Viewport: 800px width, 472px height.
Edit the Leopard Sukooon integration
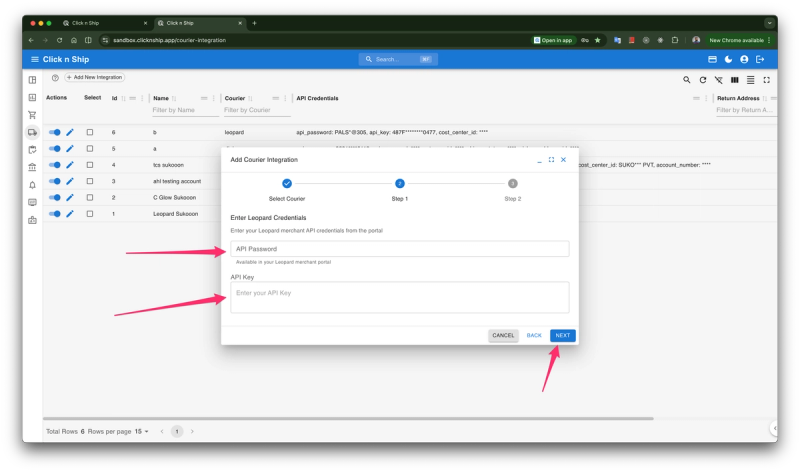(70, 214)
